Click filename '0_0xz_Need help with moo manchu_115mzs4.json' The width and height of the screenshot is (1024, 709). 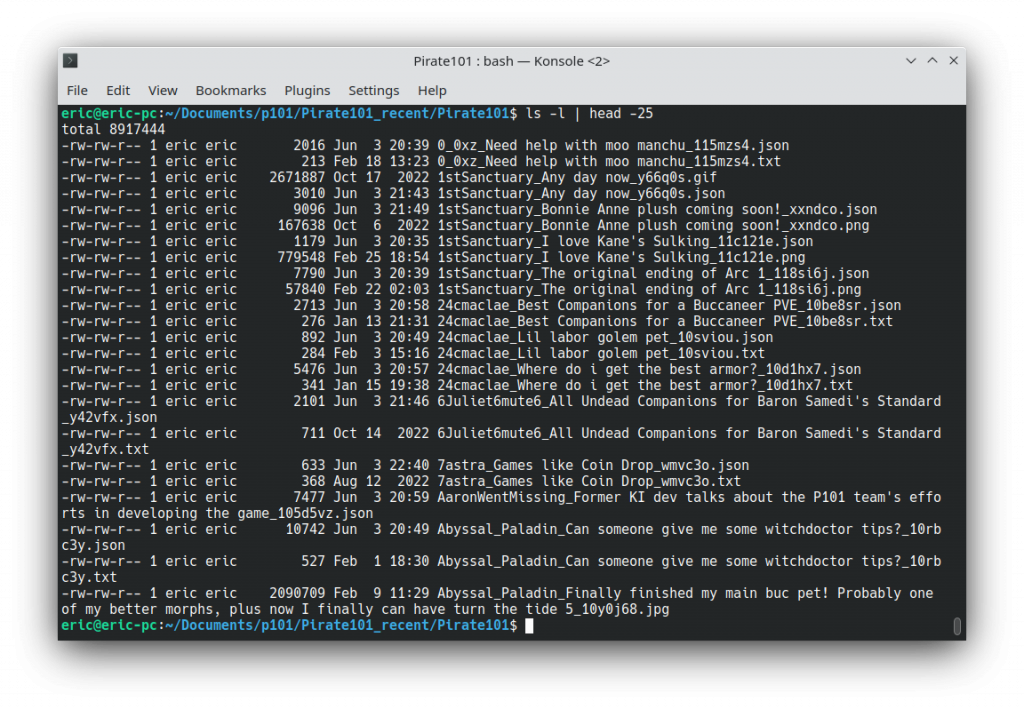click(x=613, y=146)
